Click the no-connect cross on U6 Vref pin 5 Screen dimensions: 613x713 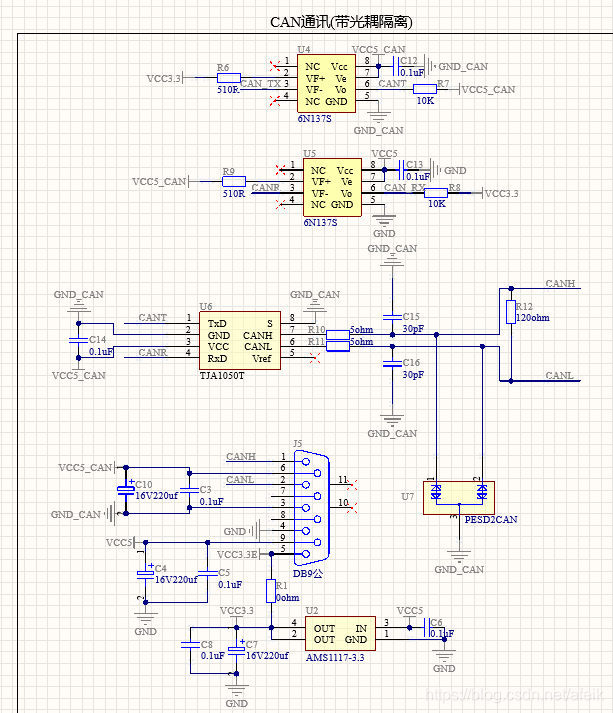315,358
